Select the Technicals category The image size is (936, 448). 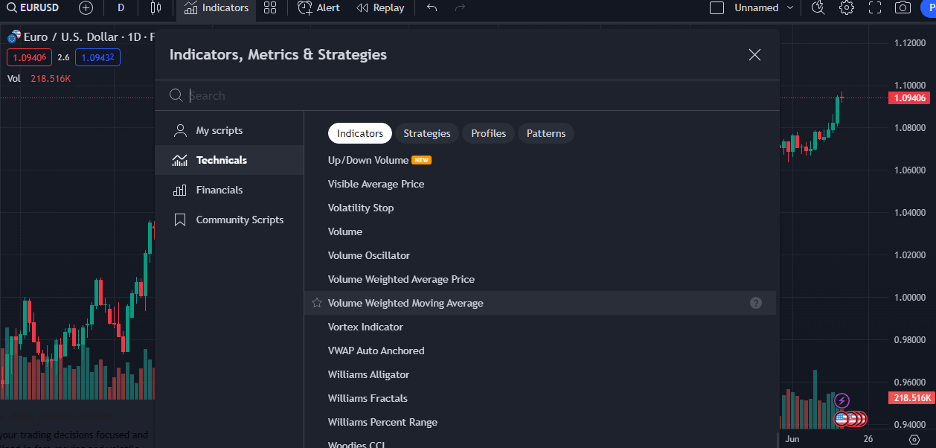(229, 160)
